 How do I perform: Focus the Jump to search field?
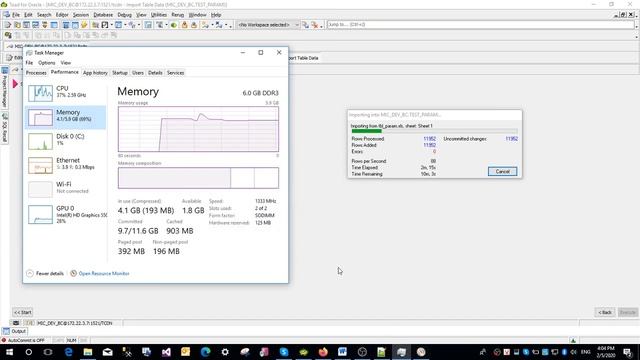(x=480, y=25)
